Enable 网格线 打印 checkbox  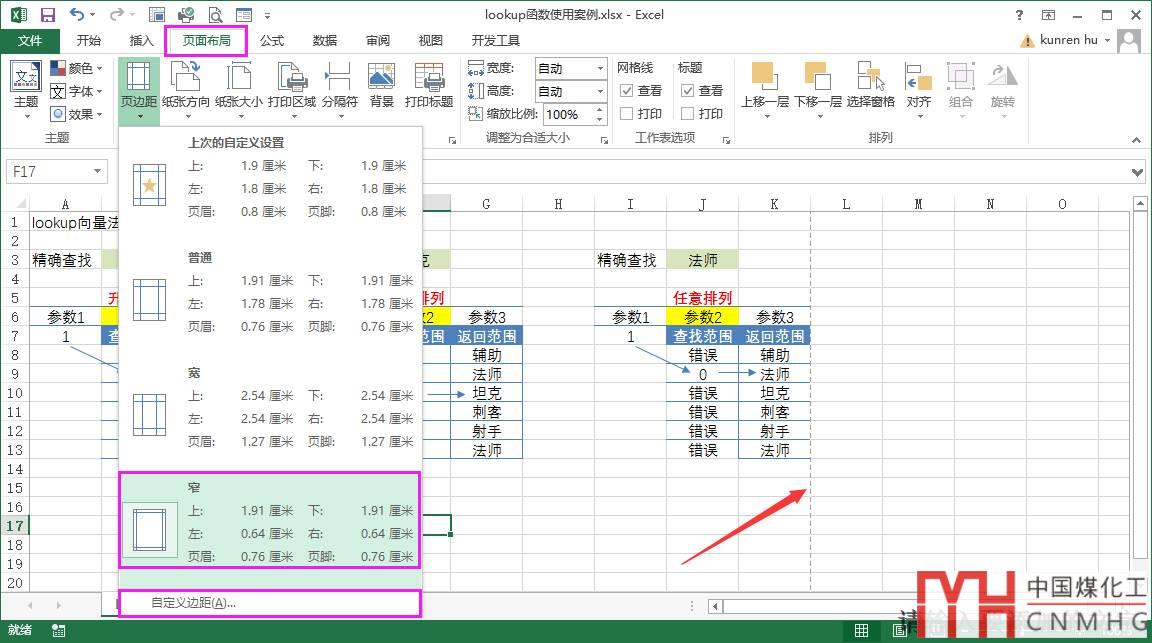tap(627, 114)
